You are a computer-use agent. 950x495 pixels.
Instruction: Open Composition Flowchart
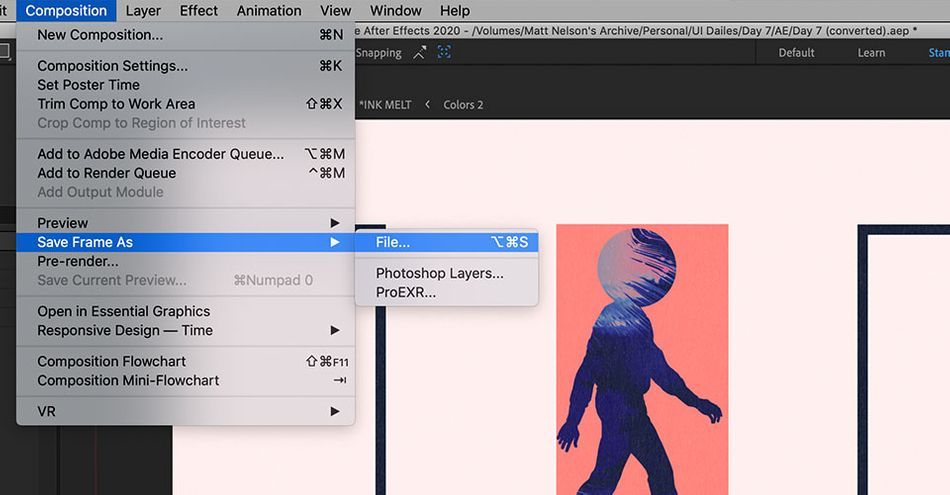click(x=185, y=361)
